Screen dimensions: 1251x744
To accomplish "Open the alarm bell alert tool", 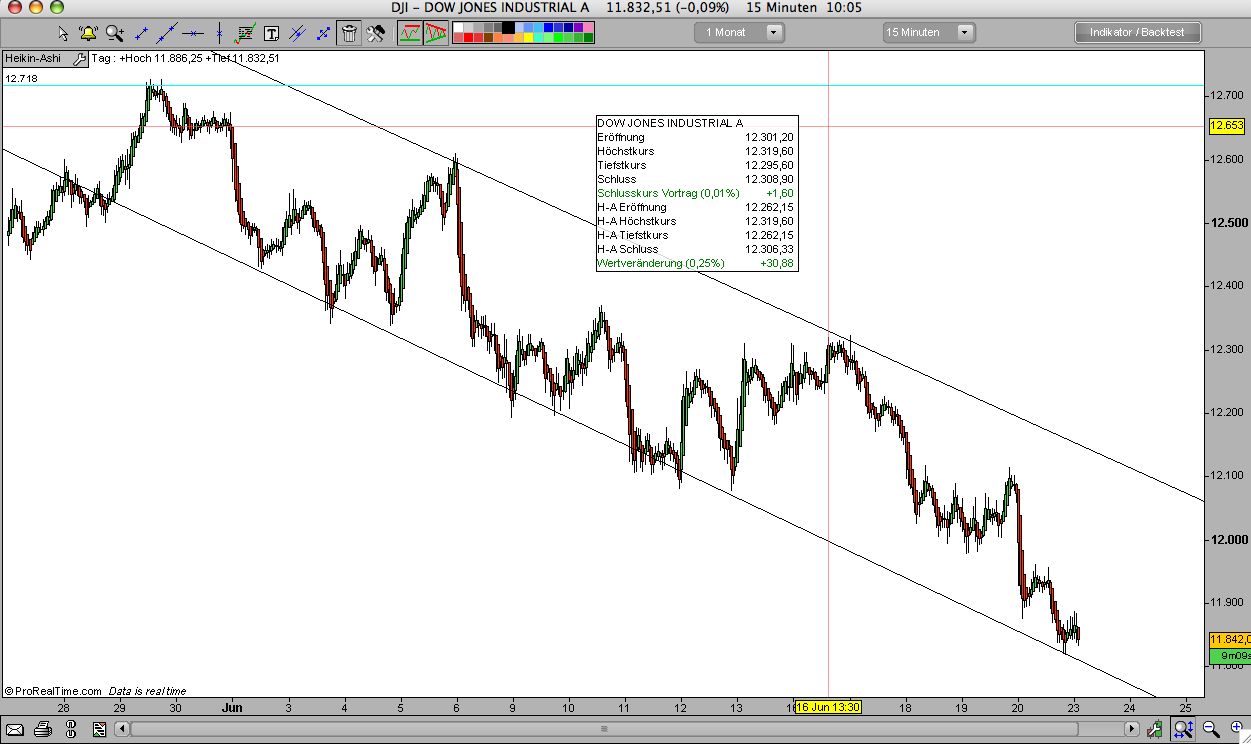I will point(88,33).
